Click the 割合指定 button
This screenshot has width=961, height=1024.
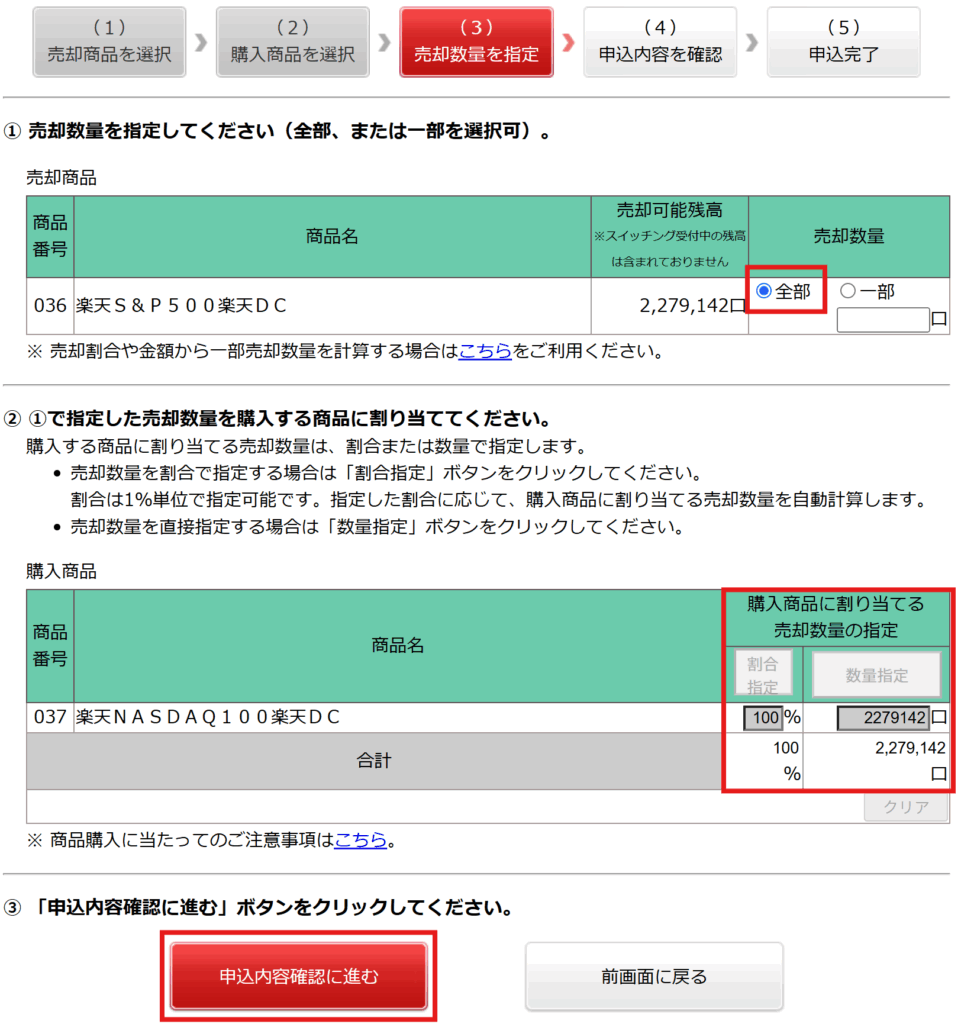point(763,673)
